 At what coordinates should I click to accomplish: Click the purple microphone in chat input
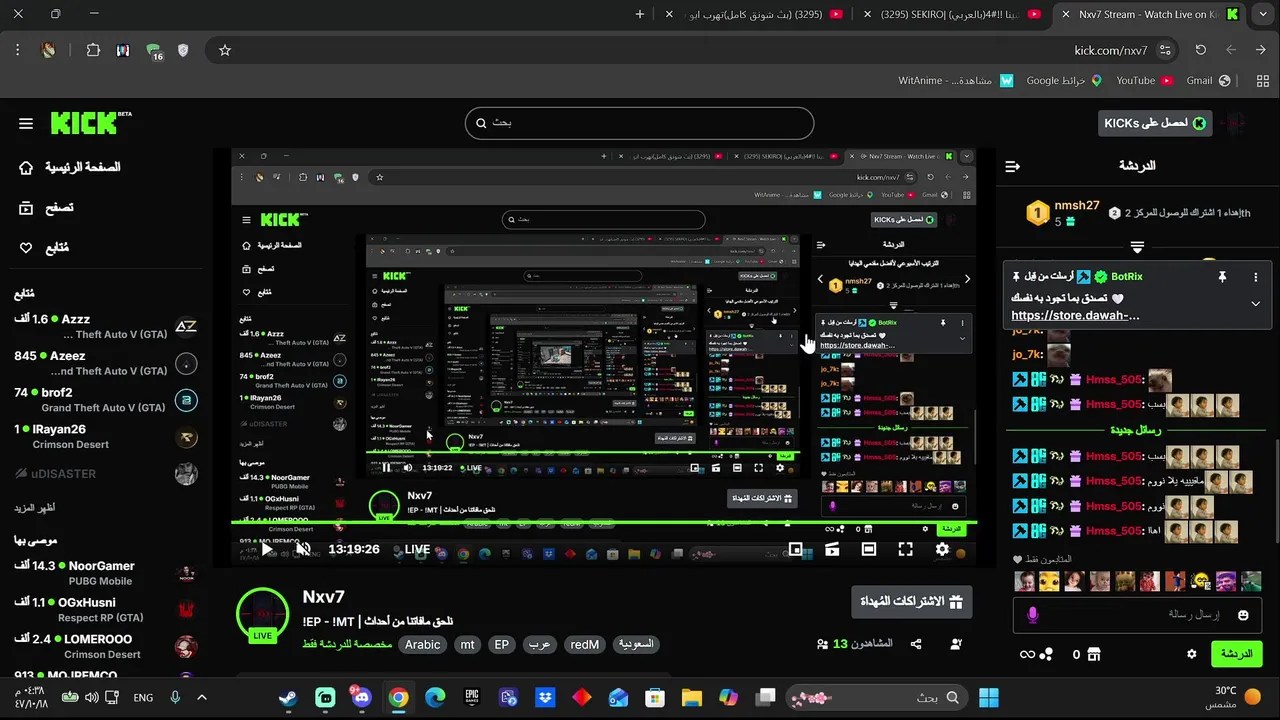tap(1033, 615)
